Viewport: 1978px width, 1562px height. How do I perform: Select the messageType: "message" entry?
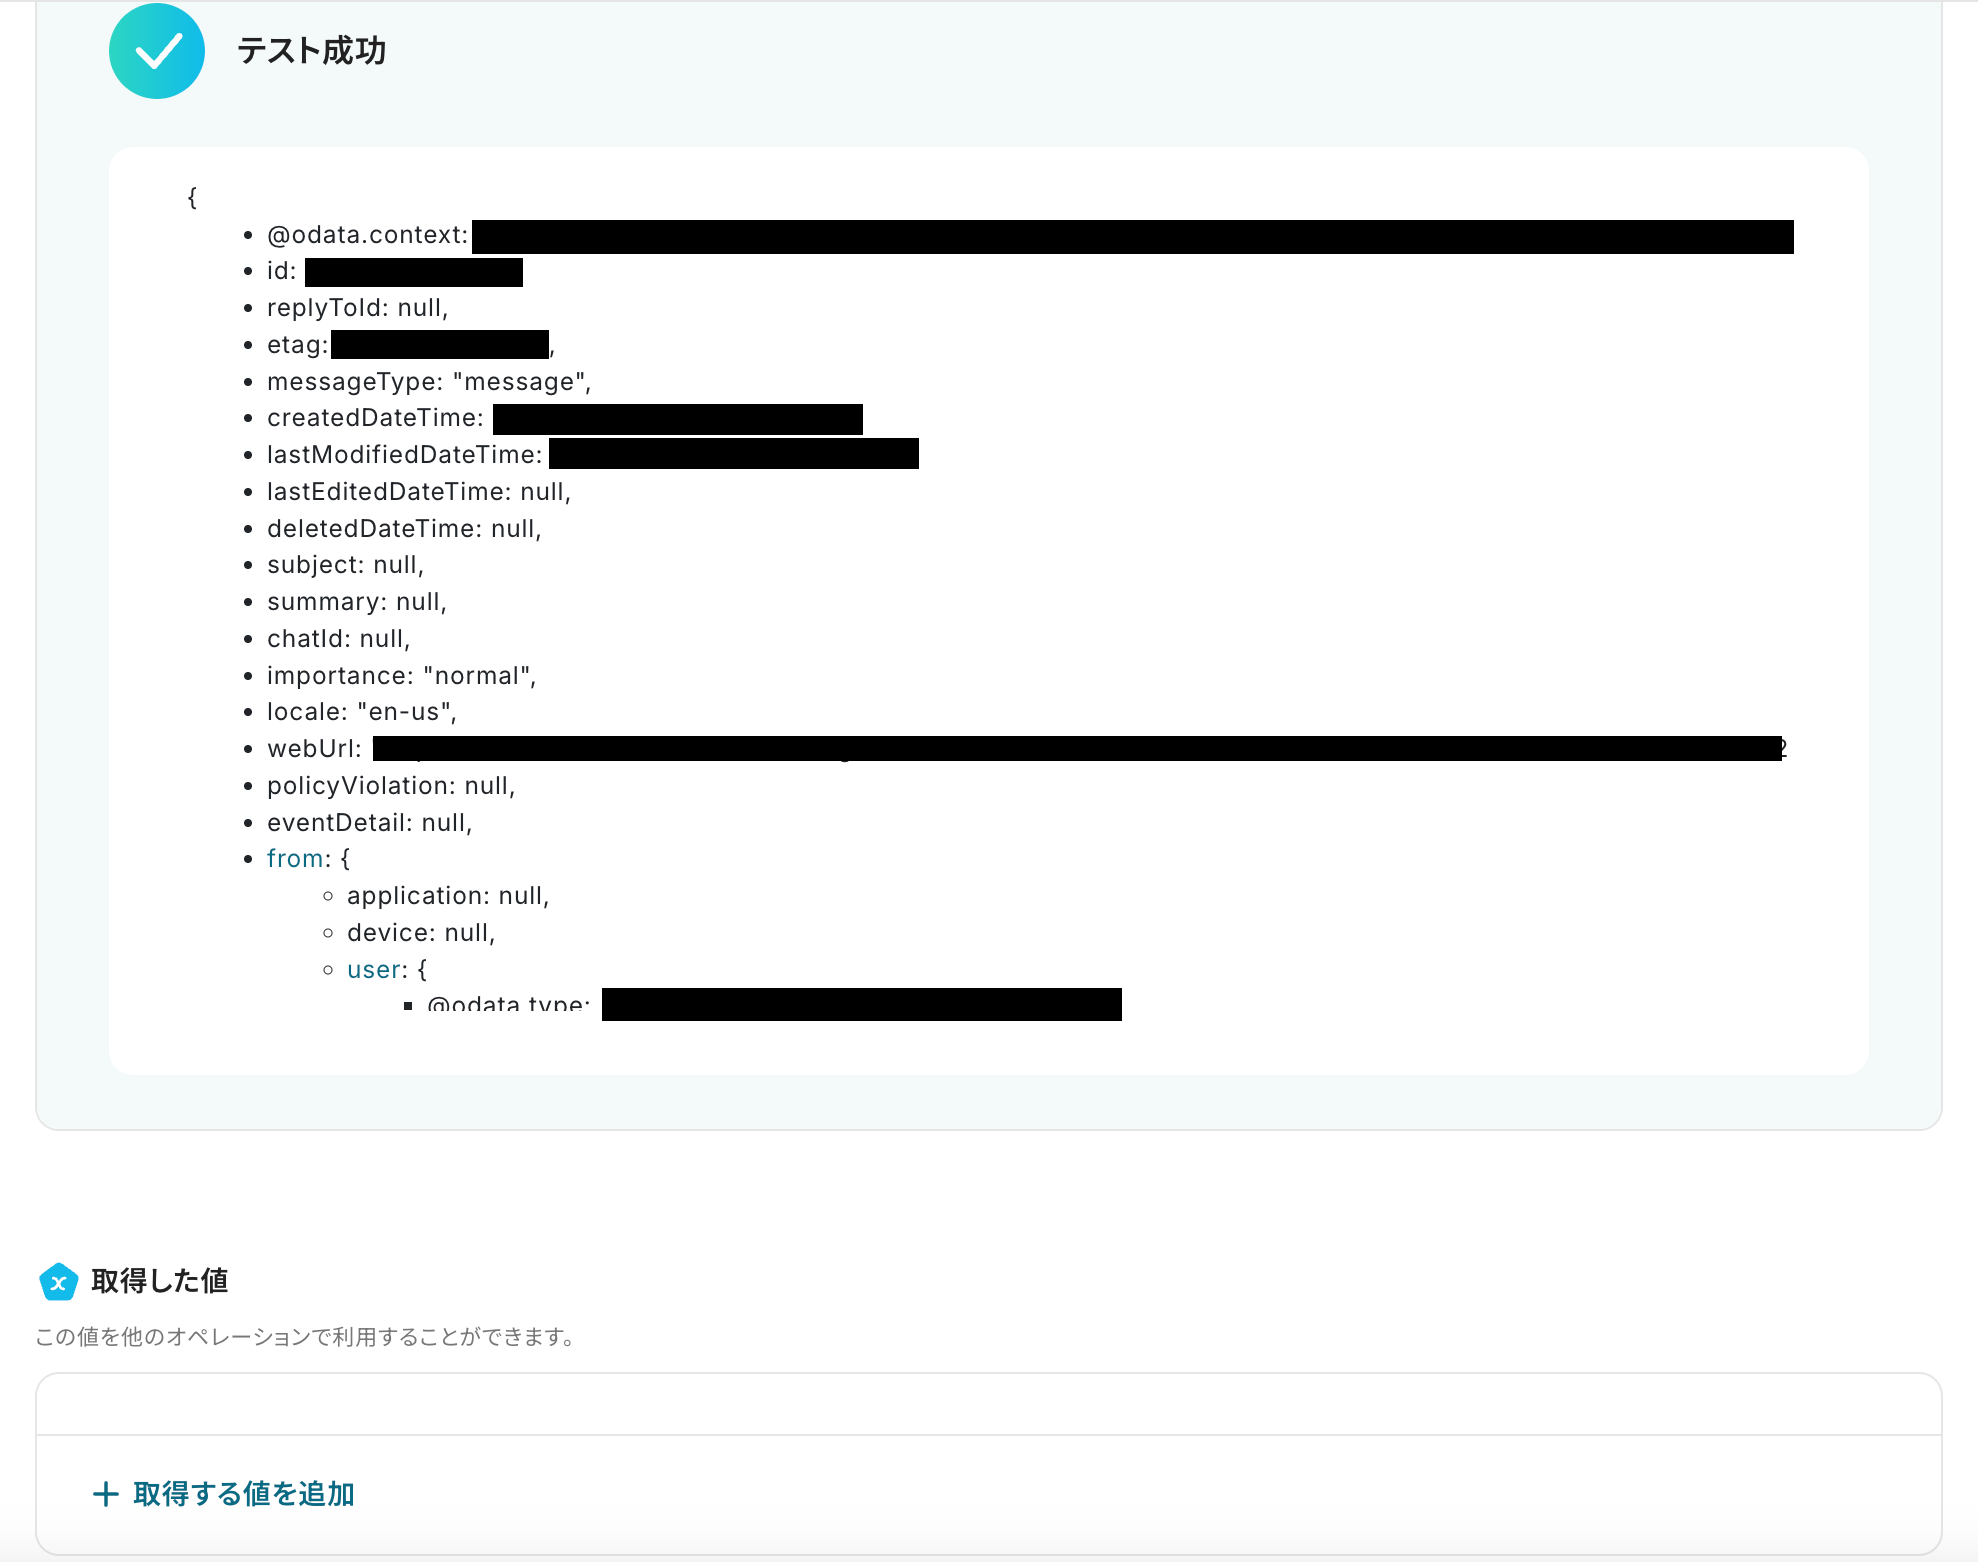[429, 382]
